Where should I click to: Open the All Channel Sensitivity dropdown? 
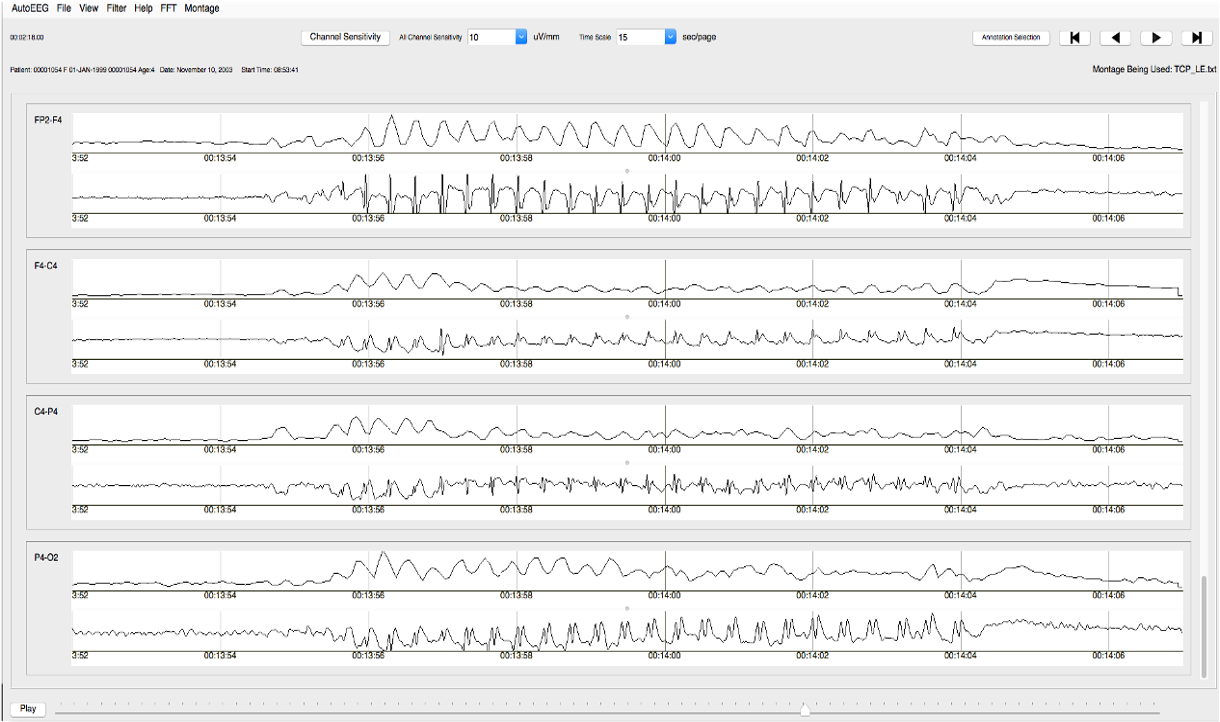520,37
